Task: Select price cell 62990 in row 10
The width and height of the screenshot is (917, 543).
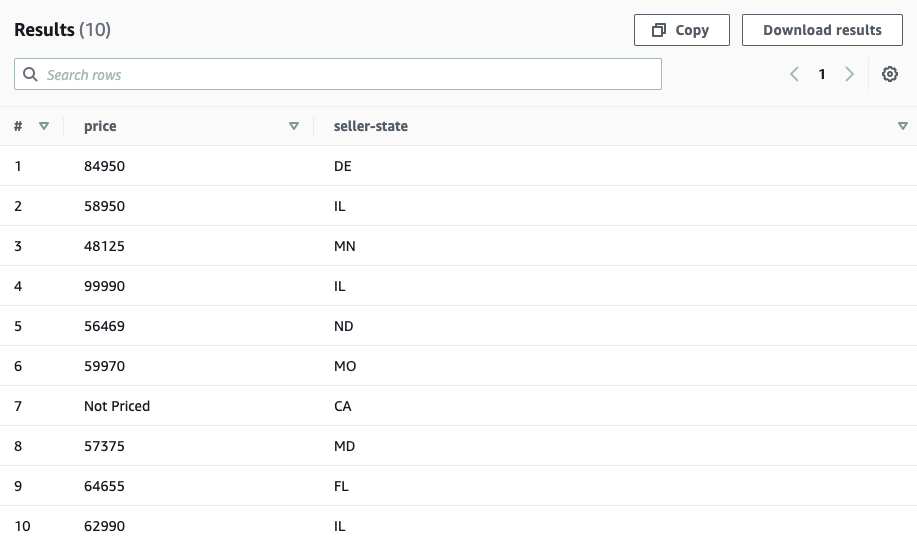Action: (104, 526)
